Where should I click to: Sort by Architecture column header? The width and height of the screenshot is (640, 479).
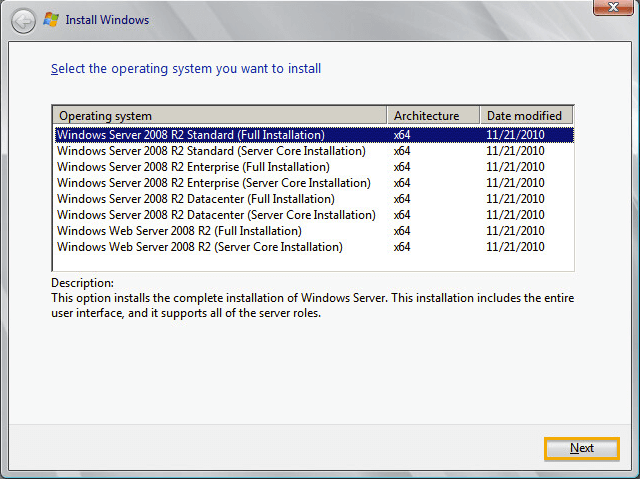click(x=433, y=115)
